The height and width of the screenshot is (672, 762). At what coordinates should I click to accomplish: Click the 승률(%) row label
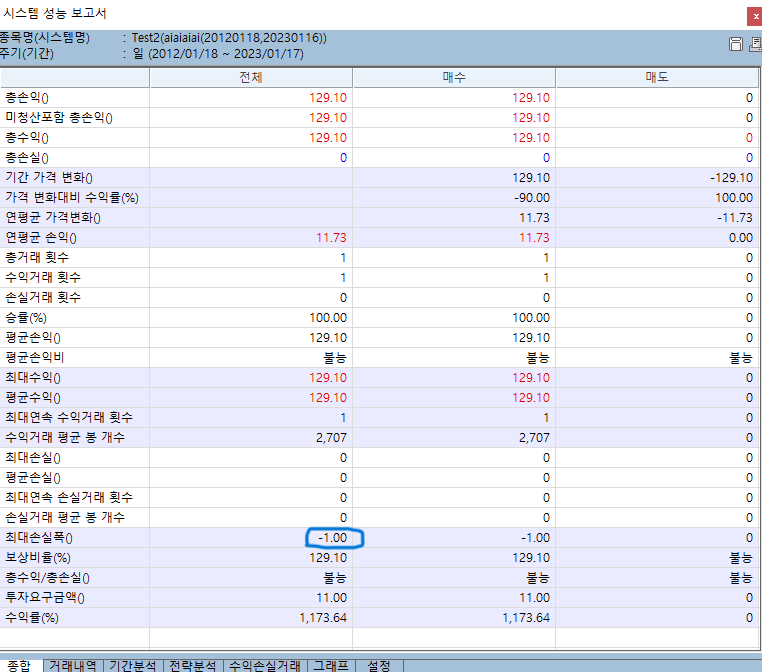pos(25,317)
